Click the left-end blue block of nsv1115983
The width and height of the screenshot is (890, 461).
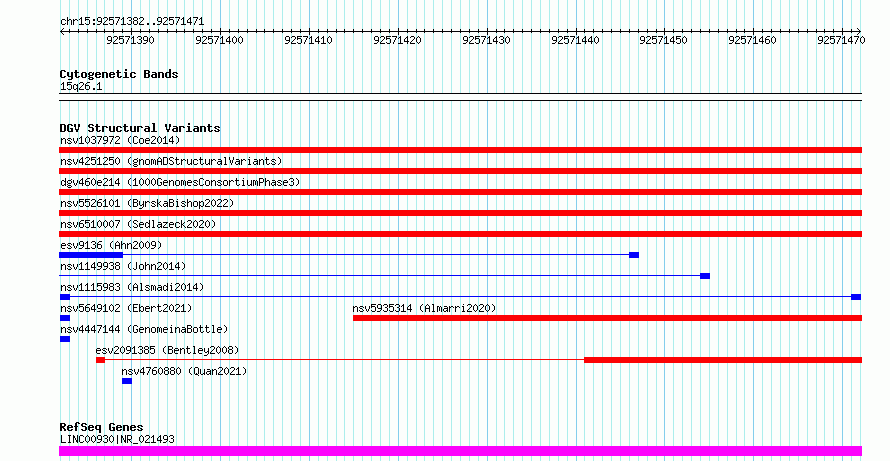[x=65, y=297]
